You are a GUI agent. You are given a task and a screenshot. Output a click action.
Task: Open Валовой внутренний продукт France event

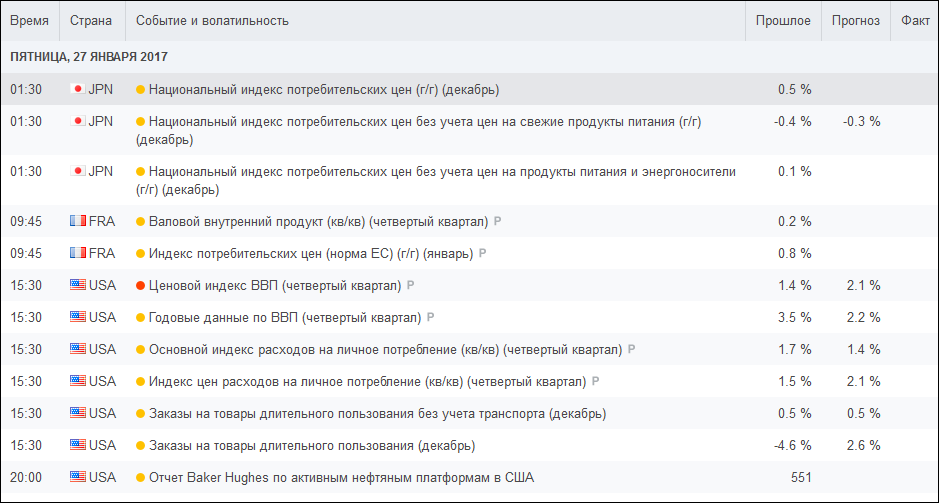319,222
